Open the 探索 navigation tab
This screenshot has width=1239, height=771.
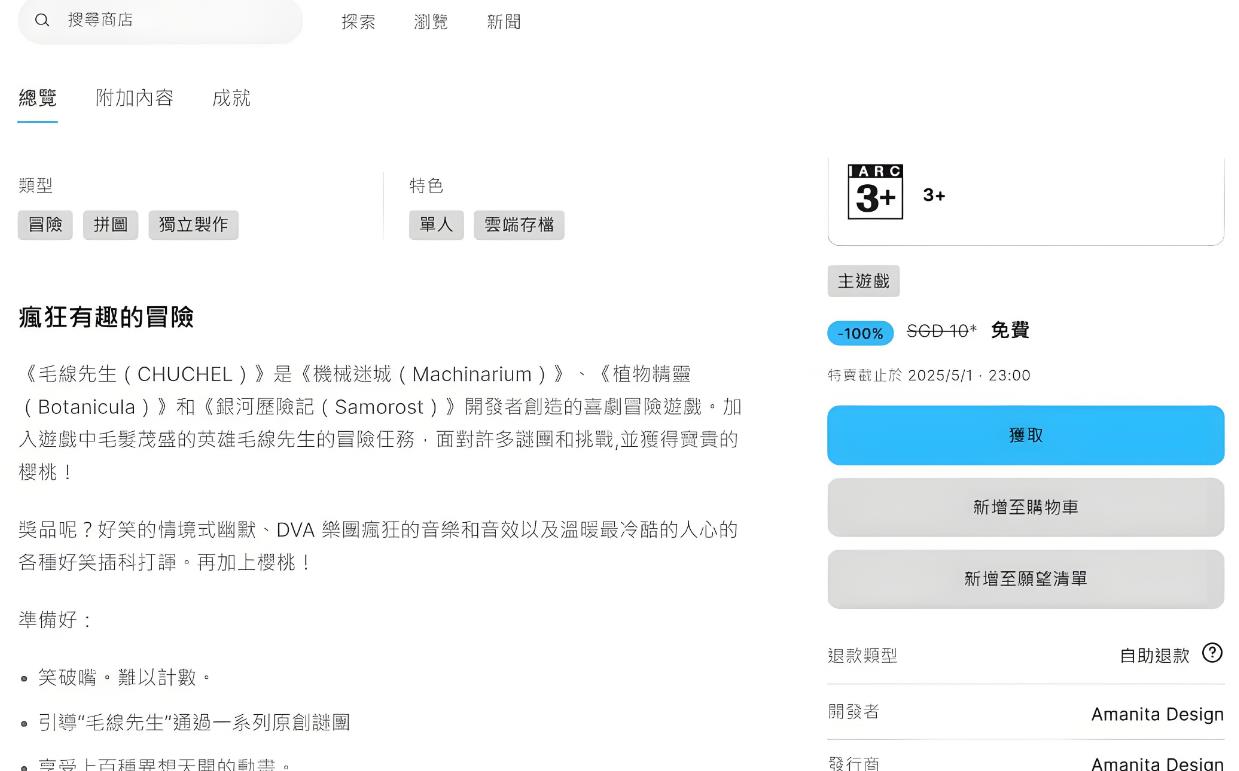[x=358, y=22]
